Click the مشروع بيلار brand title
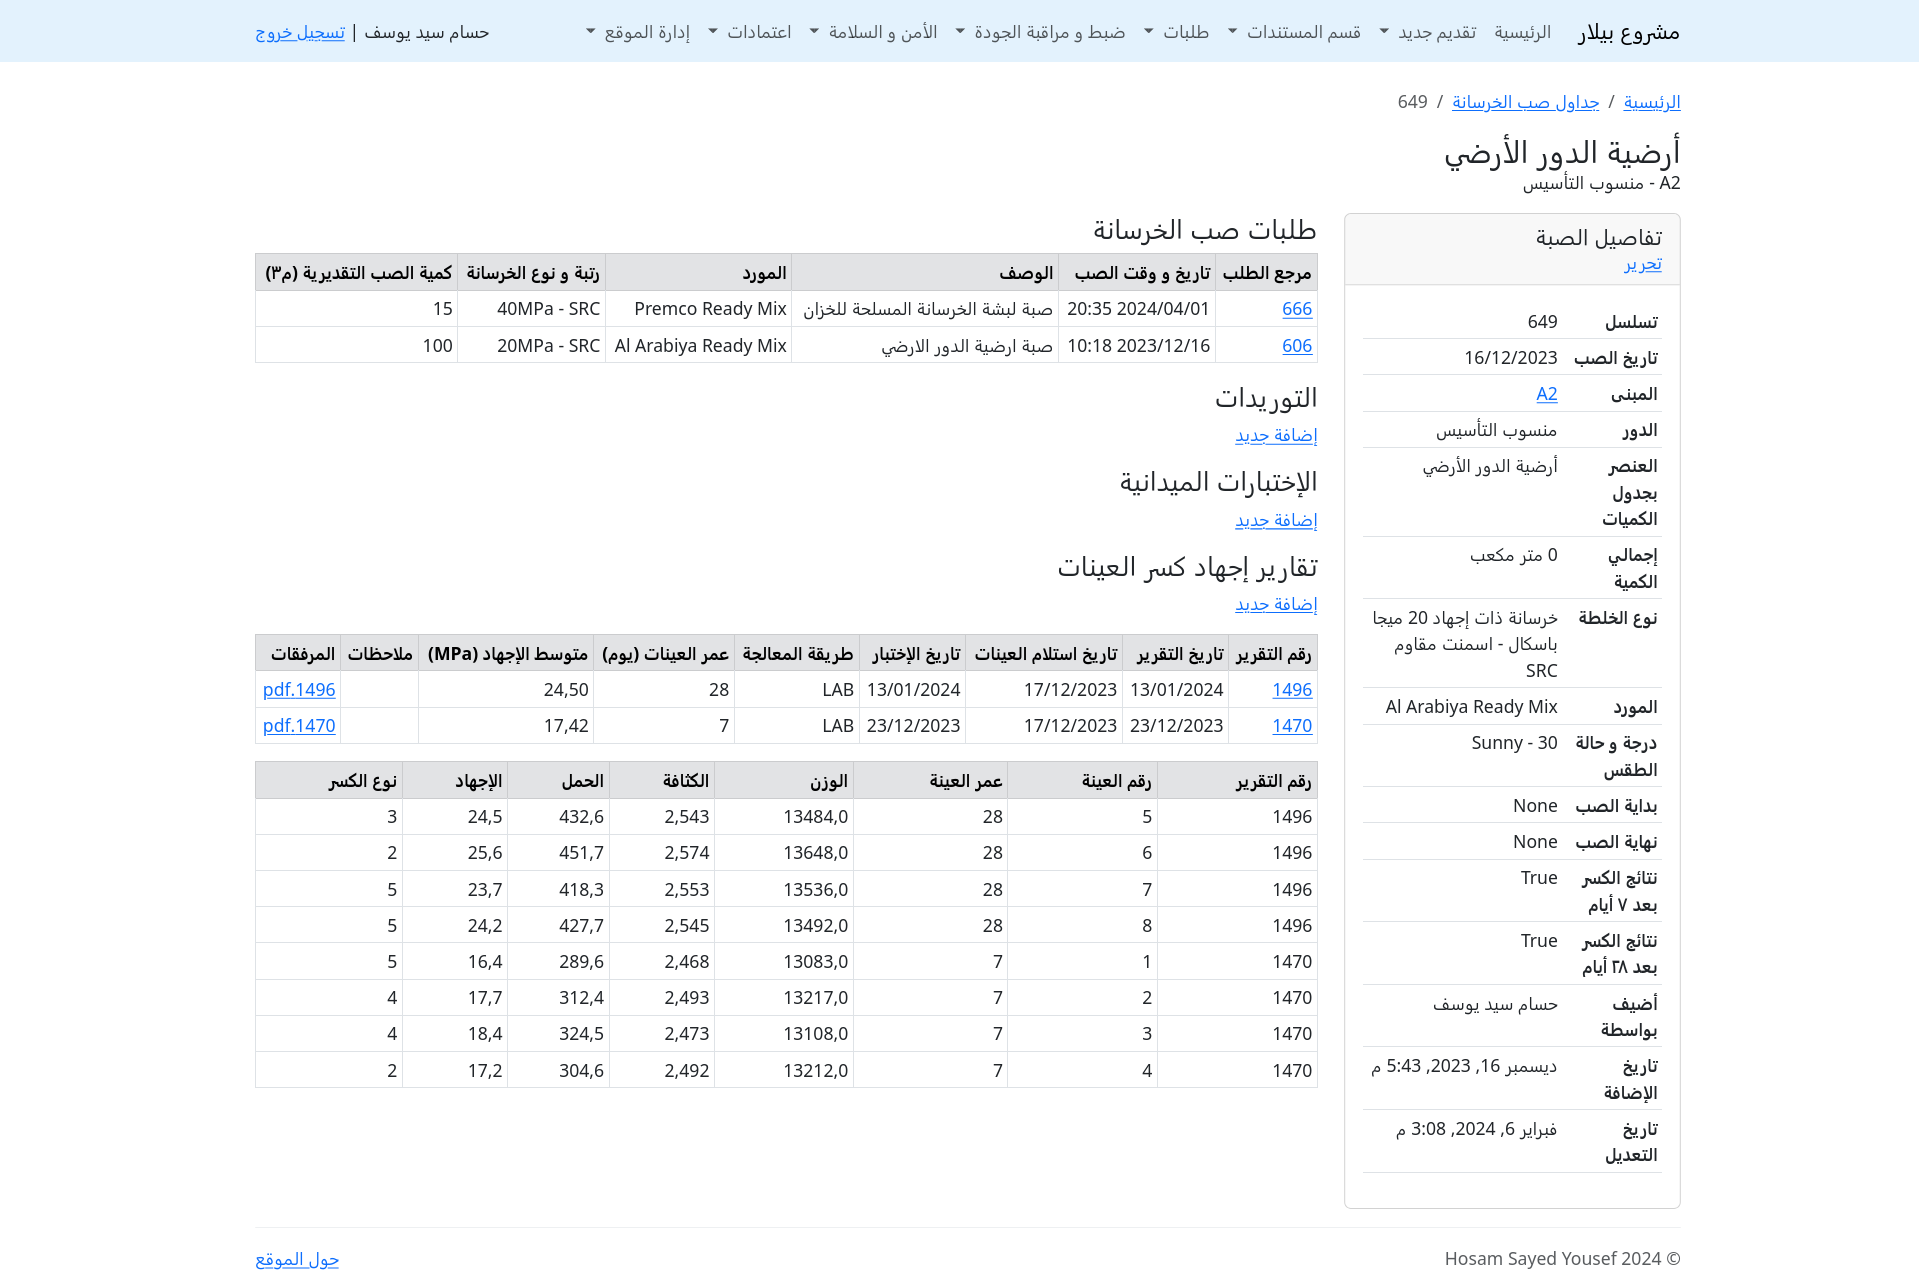The height and width of the screenshot is (1278, 1919). tap(1628, 32)
